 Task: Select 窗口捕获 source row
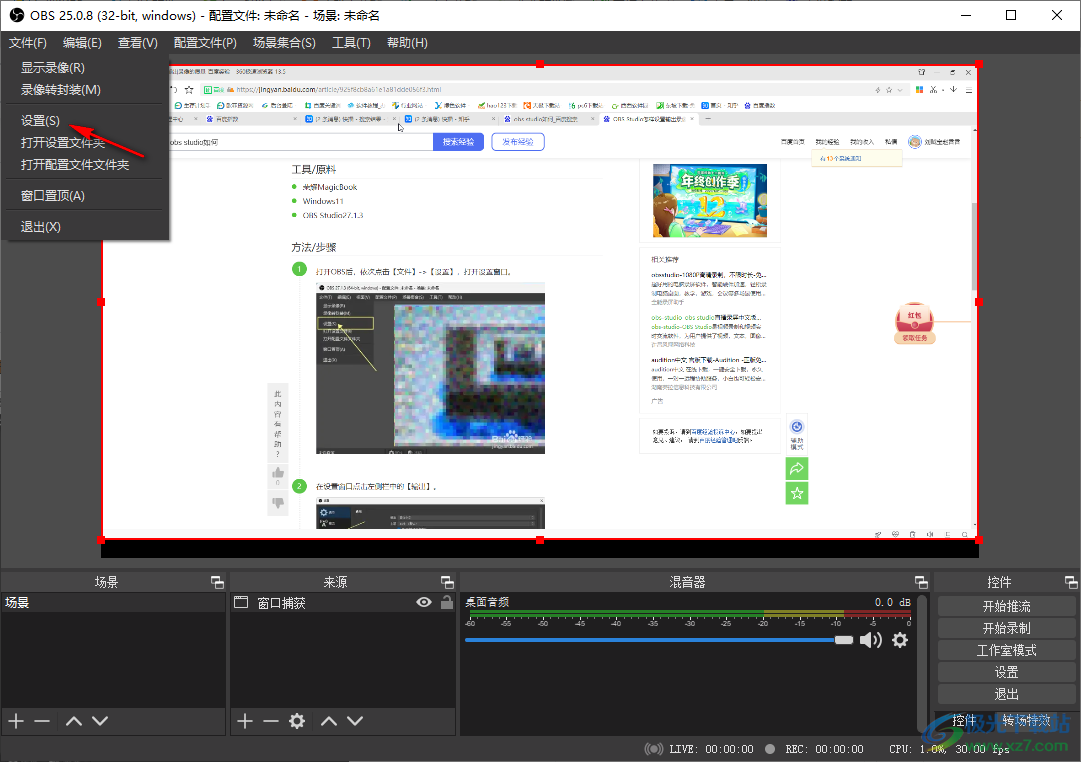point(343,602)
